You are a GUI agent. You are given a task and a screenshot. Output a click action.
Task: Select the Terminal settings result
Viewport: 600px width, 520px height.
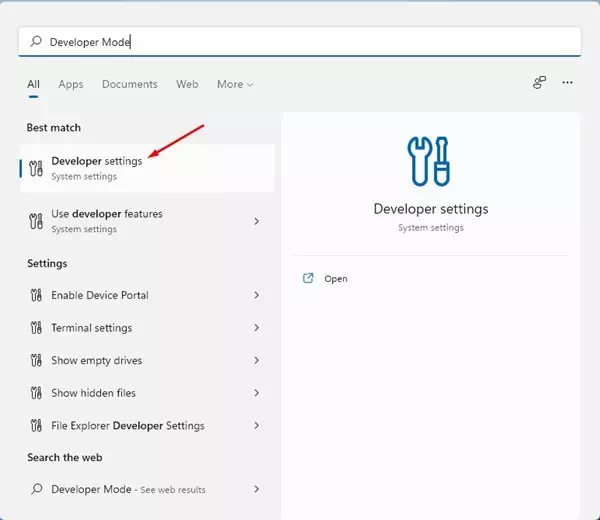pyautogui.click(x=147, y=328)
